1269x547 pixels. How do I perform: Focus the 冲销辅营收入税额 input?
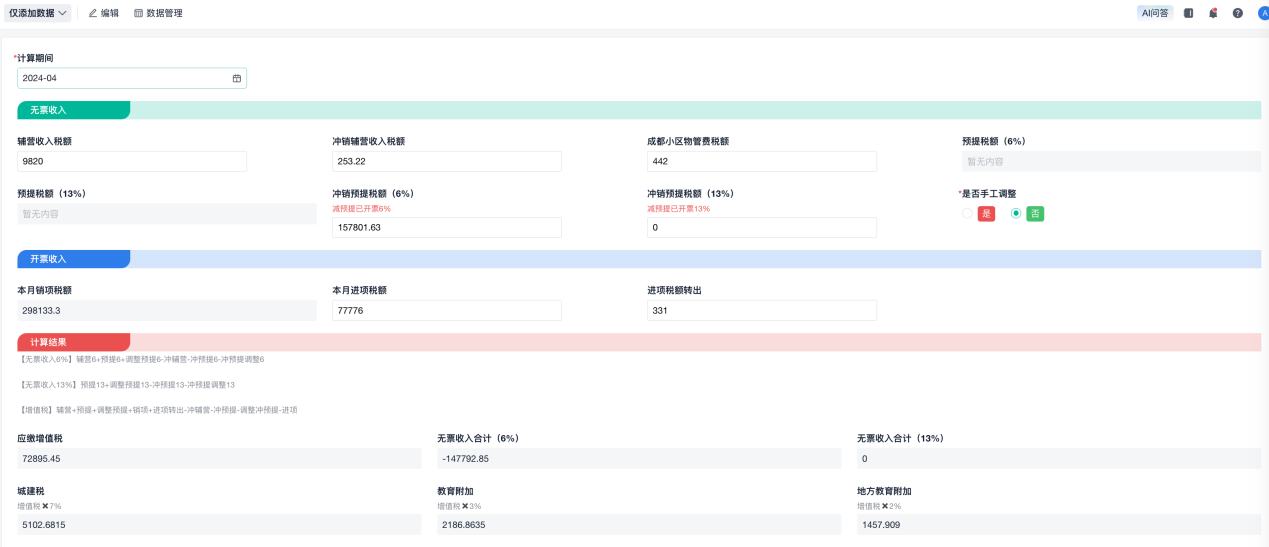coord(446,162)
